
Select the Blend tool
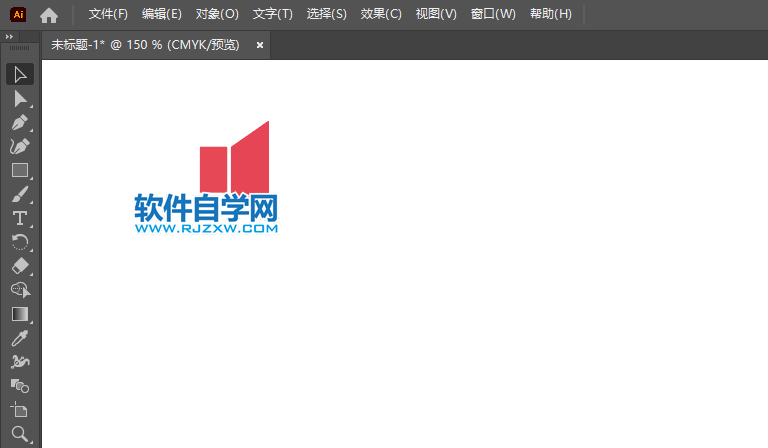point(20,386)
